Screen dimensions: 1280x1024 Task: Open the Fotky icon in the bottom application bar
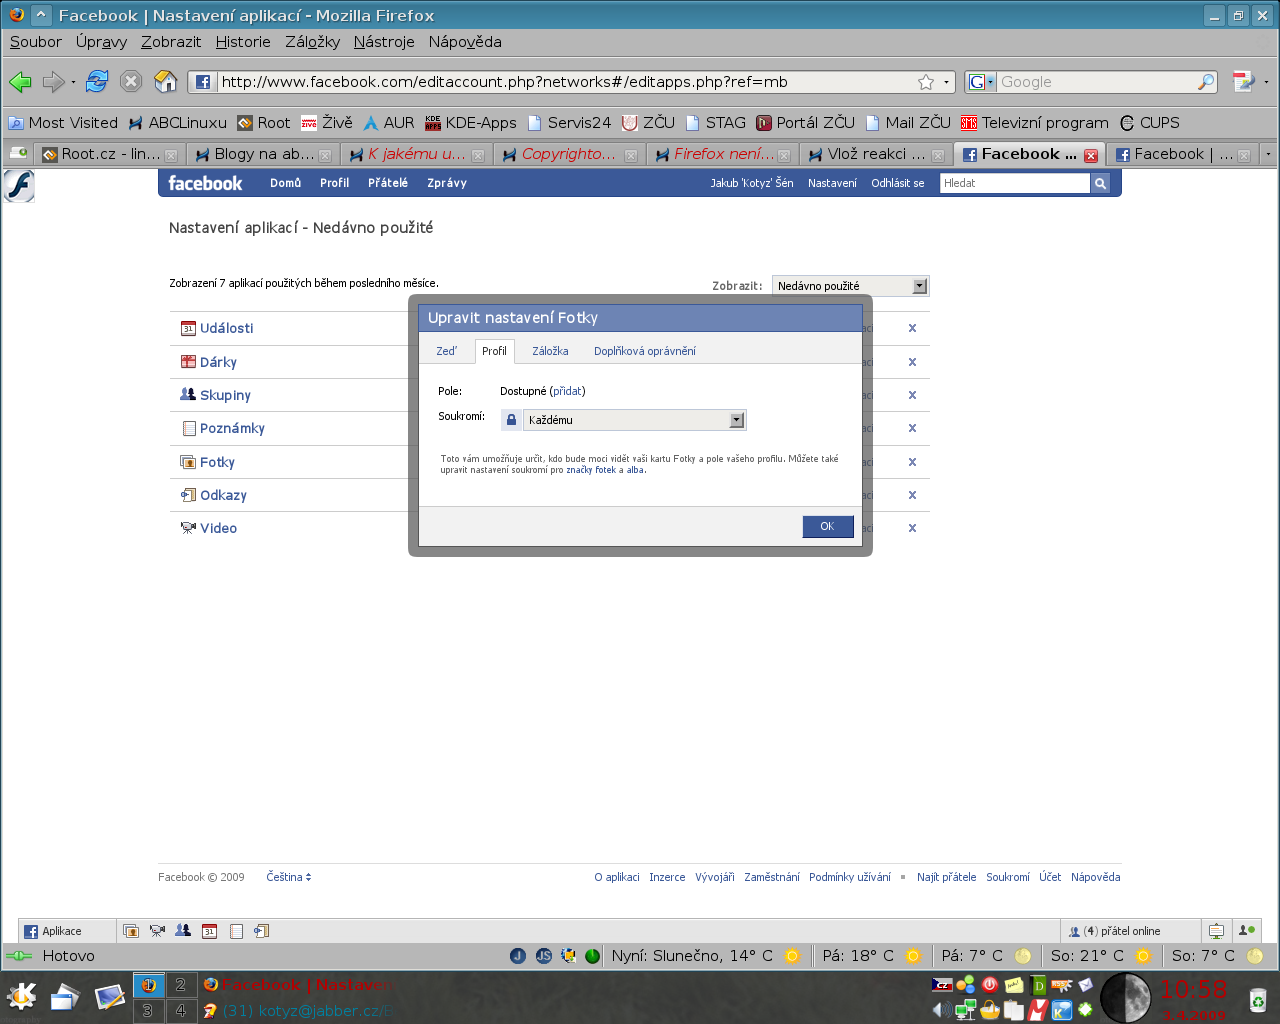pos(131,931)
